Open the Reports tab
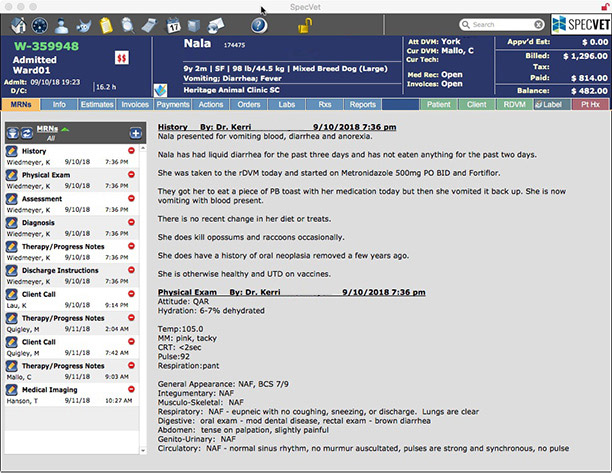Image resolution: width=612 pixels, height=473 pixels. click(x=363, y=105)
